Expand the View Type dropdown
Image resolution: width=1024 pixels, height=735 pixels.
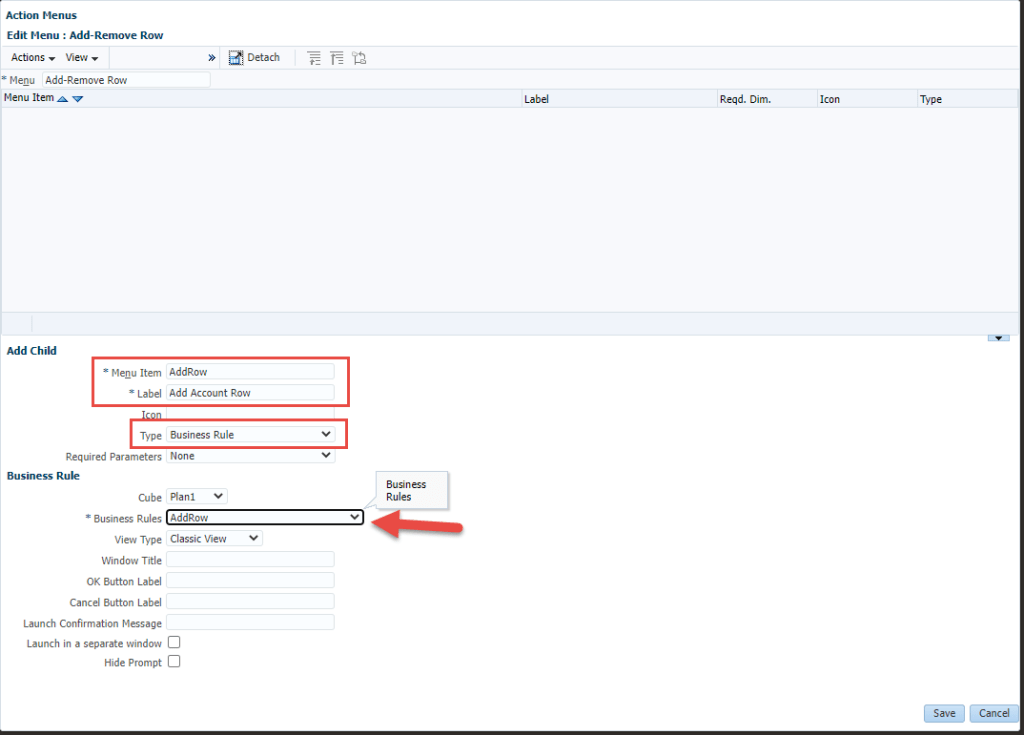(214, 538)
